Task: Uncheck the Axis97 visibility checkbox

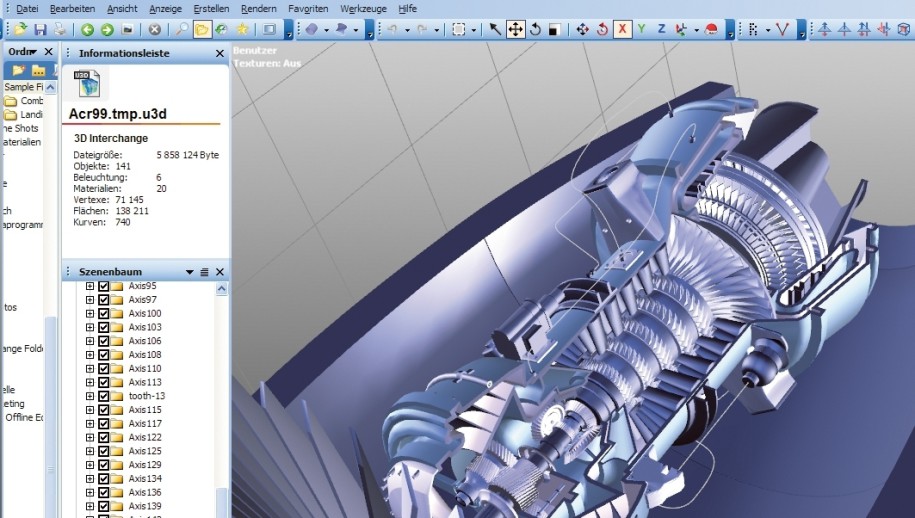Action: pyautogui.click(x=104, y=300)
